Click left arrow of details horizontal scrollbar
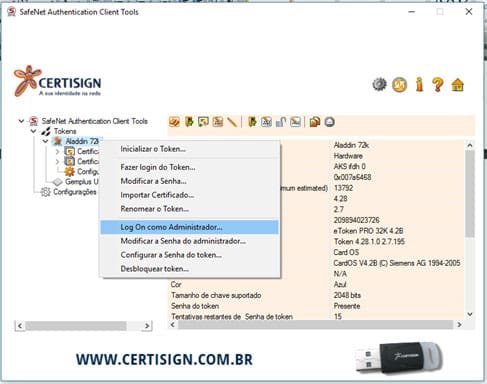This screenshot has width=487, height=384. pyautogui.click(x=173, y=325)
